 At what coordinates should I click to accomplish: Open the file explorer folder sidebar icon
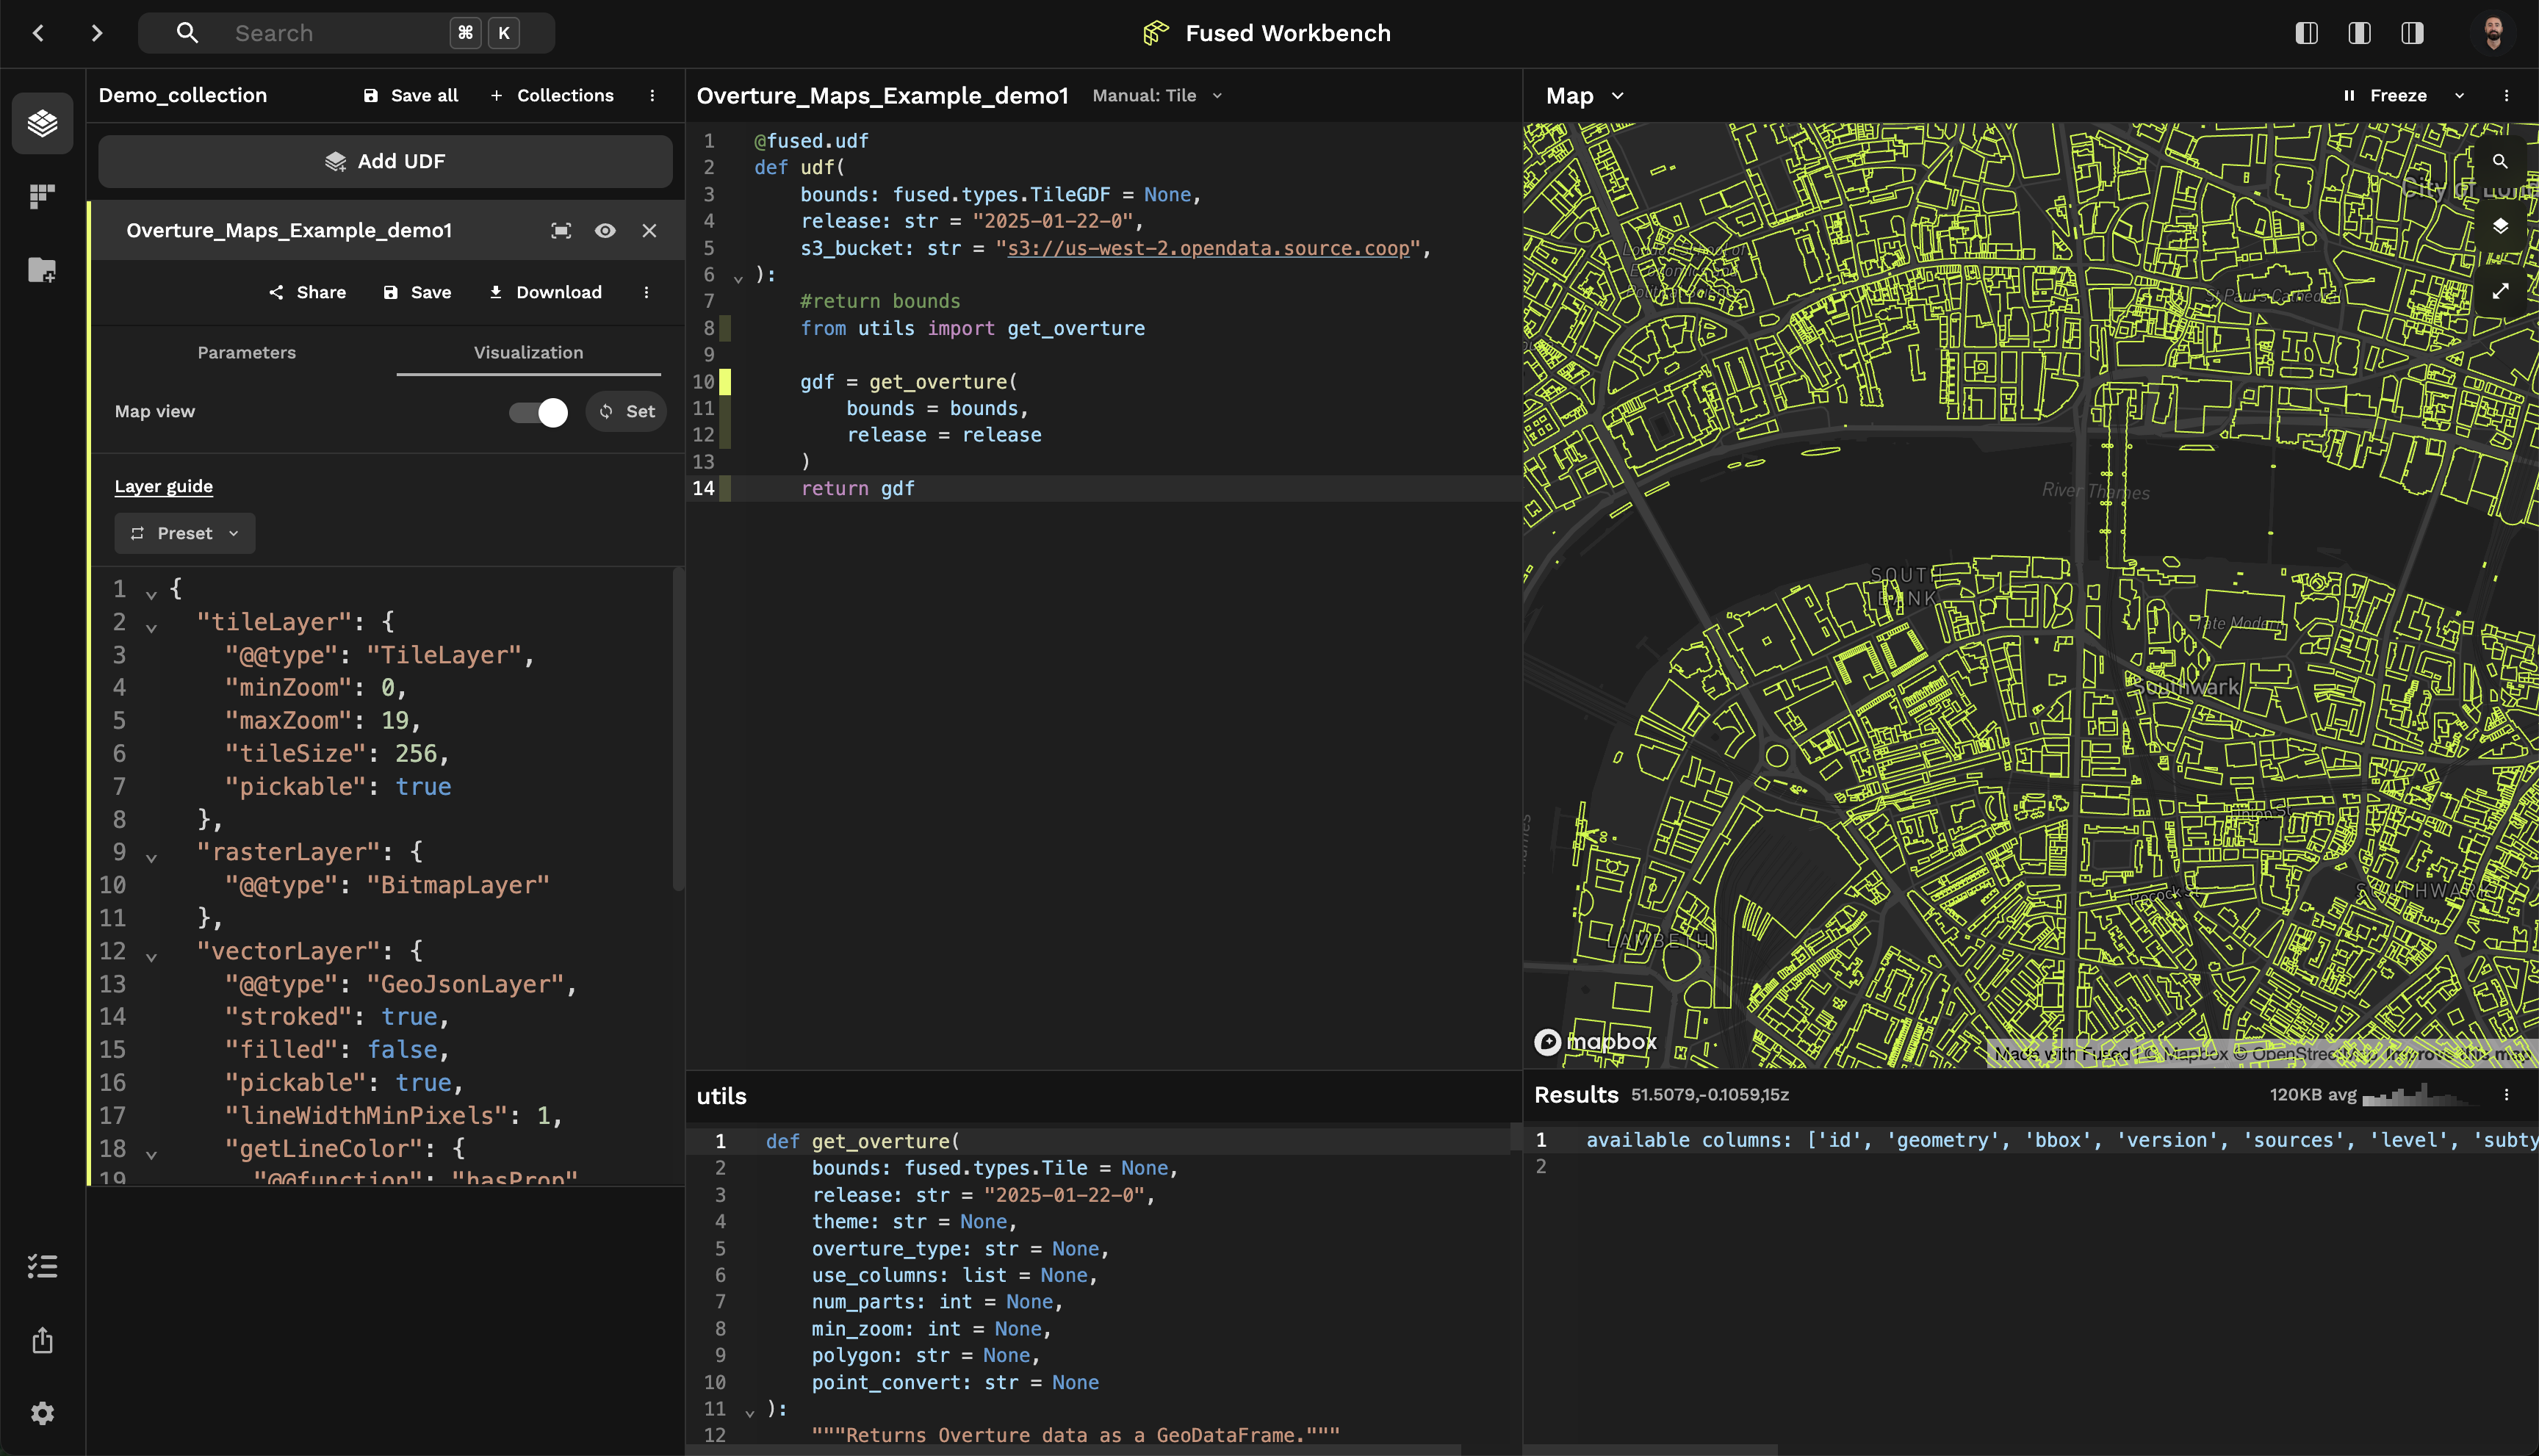pyautogui.click(x=42, y=270)
